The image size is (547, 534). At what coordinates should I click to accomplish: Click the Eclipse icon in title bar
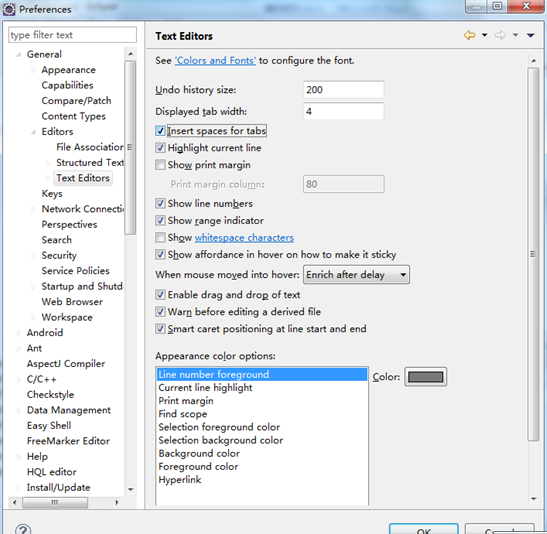[9, 9]
